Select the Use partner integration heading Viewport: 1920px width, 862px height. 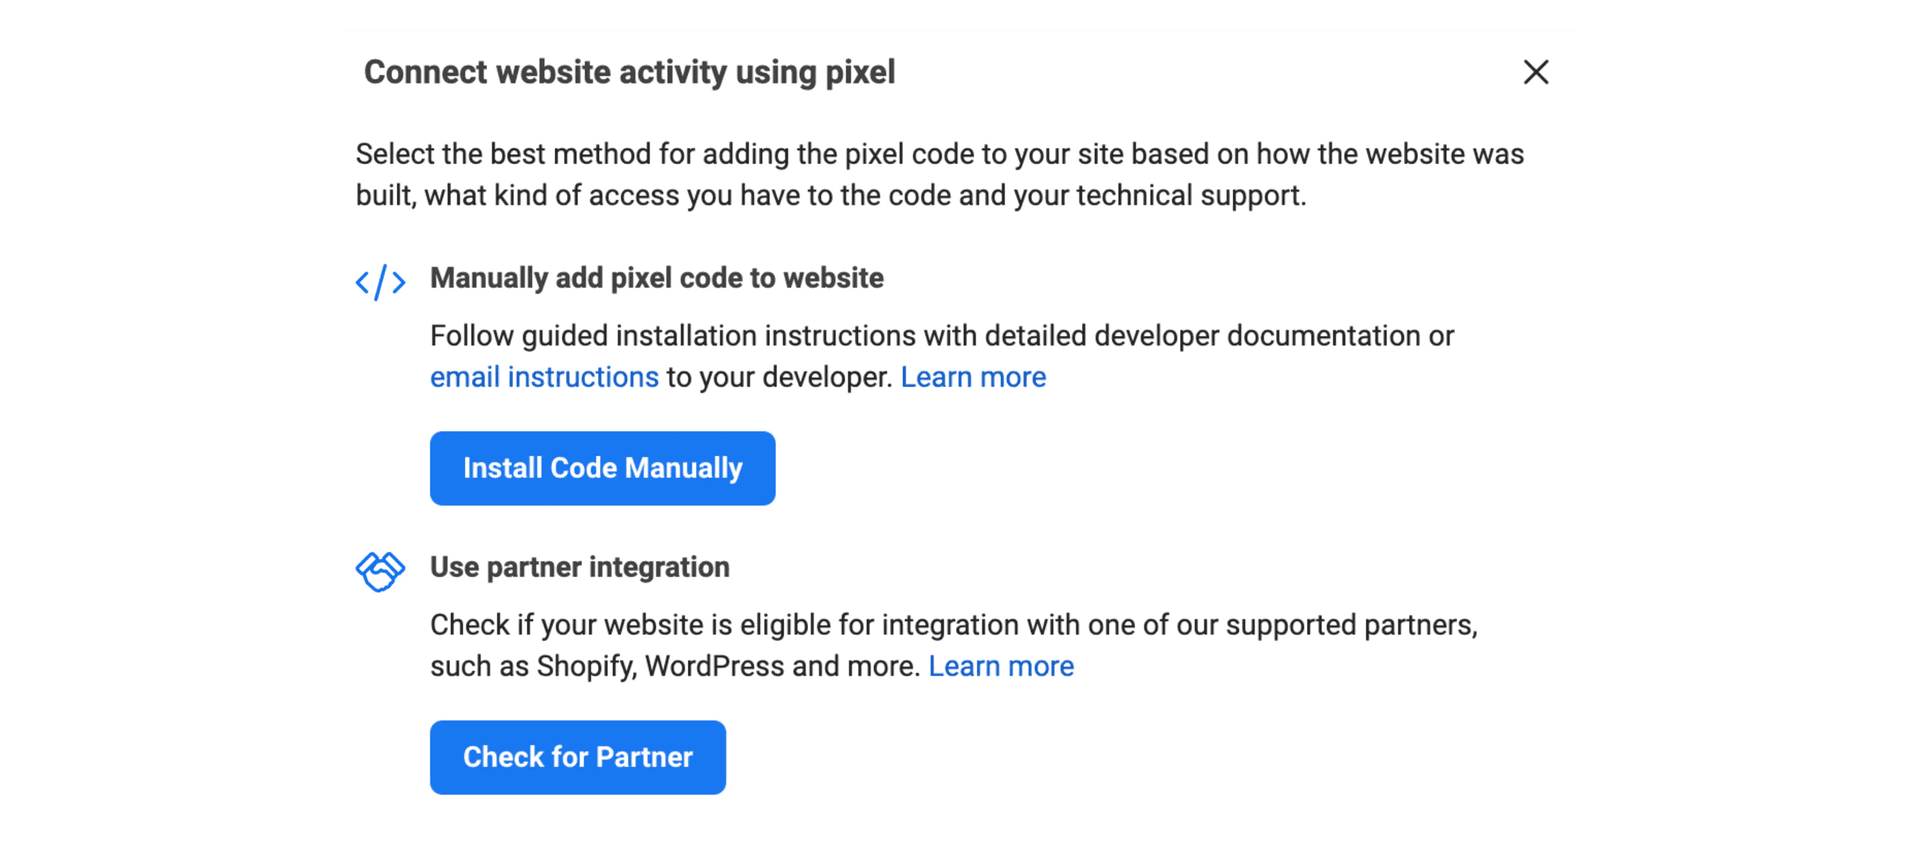(580, 567)
